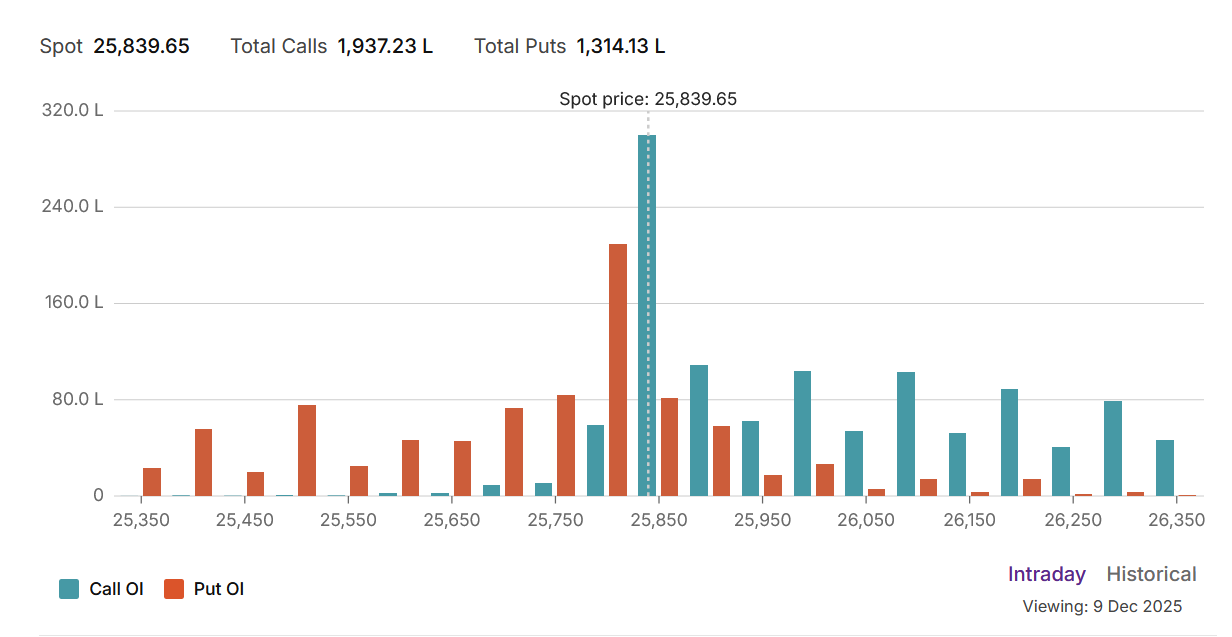Click the orange Put OI legend swatch
Screen dimensions: 1232x637
(174, 589)
